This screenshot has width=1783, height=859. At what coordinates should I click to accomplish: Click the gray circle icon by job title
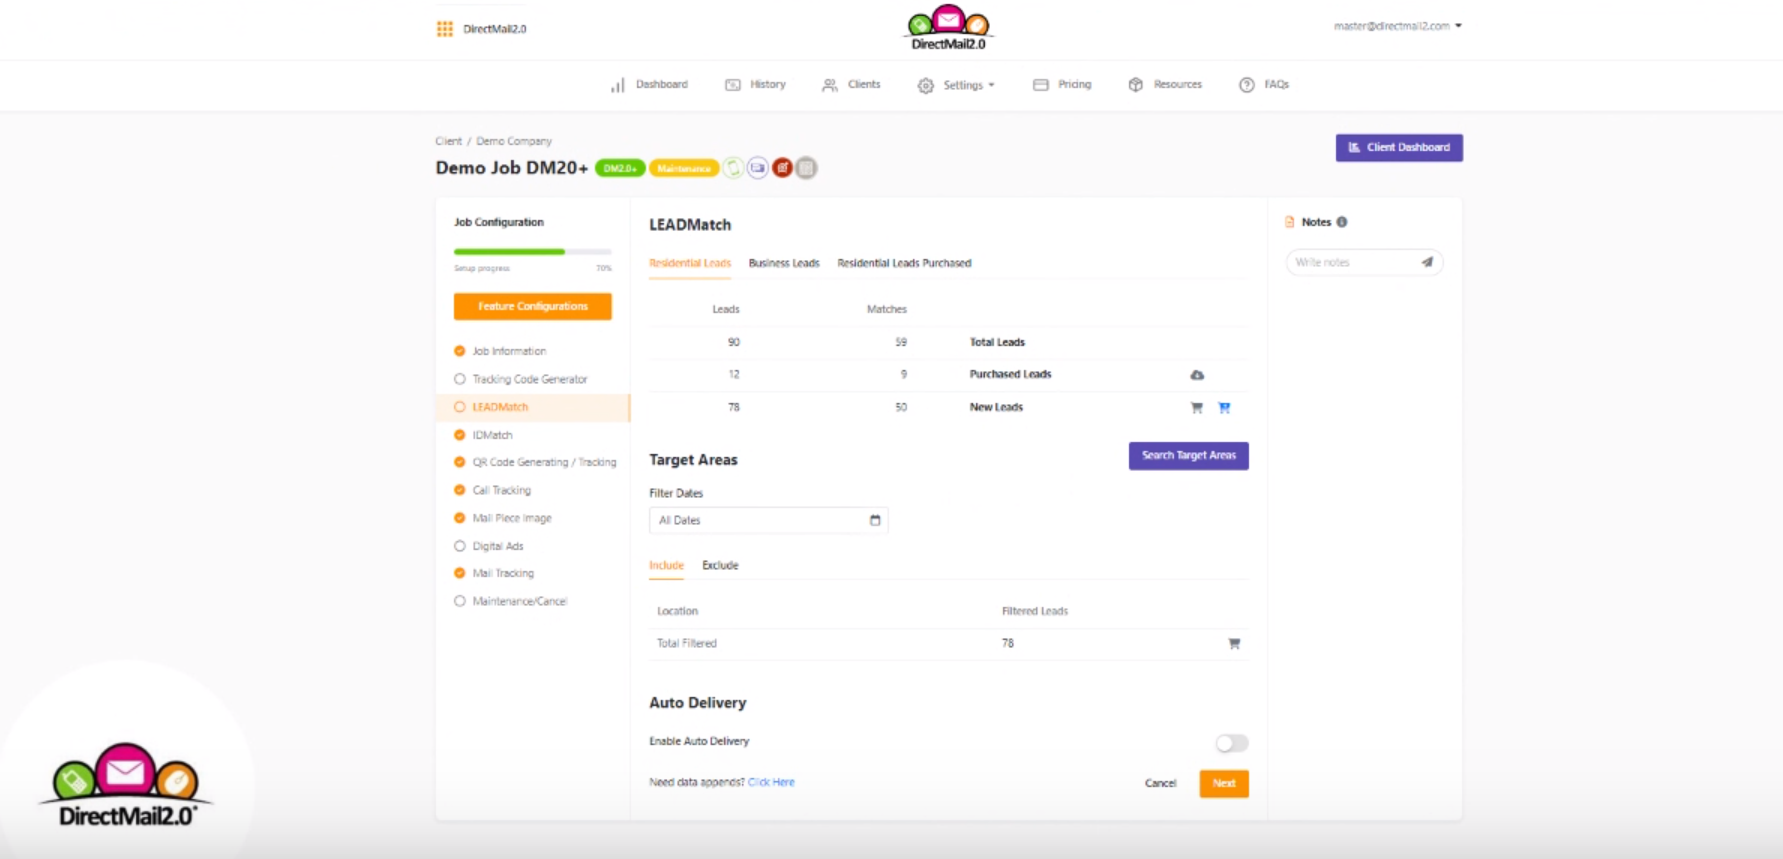point(807,168)
